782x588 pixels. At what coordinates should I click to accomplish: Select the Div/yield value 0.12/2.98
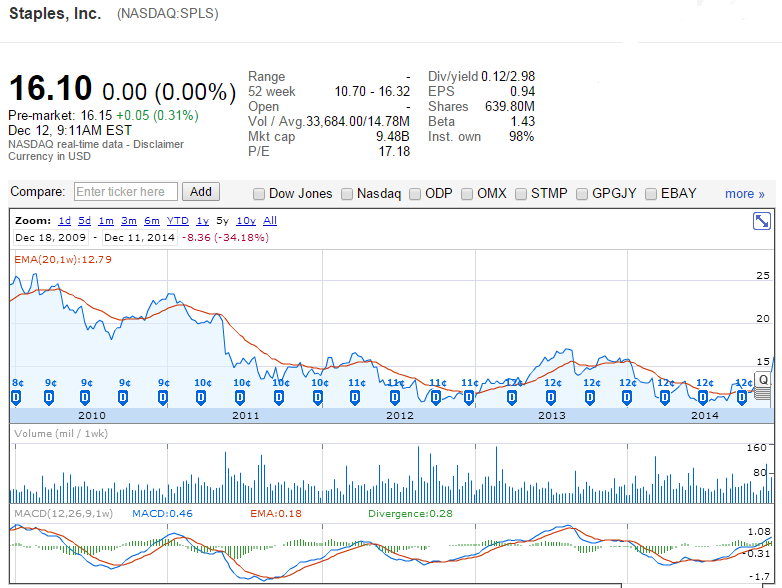(x=508, y=77)
